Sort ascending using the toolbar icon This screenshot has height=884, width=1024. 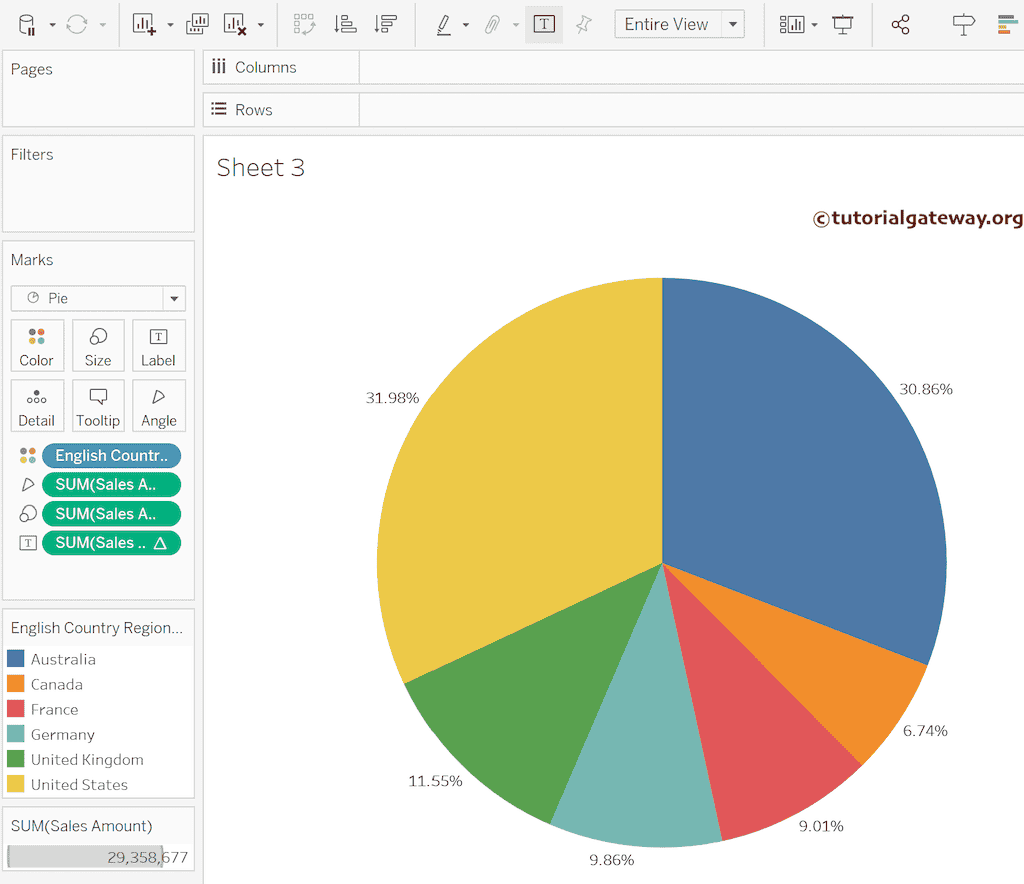[345, 24]
